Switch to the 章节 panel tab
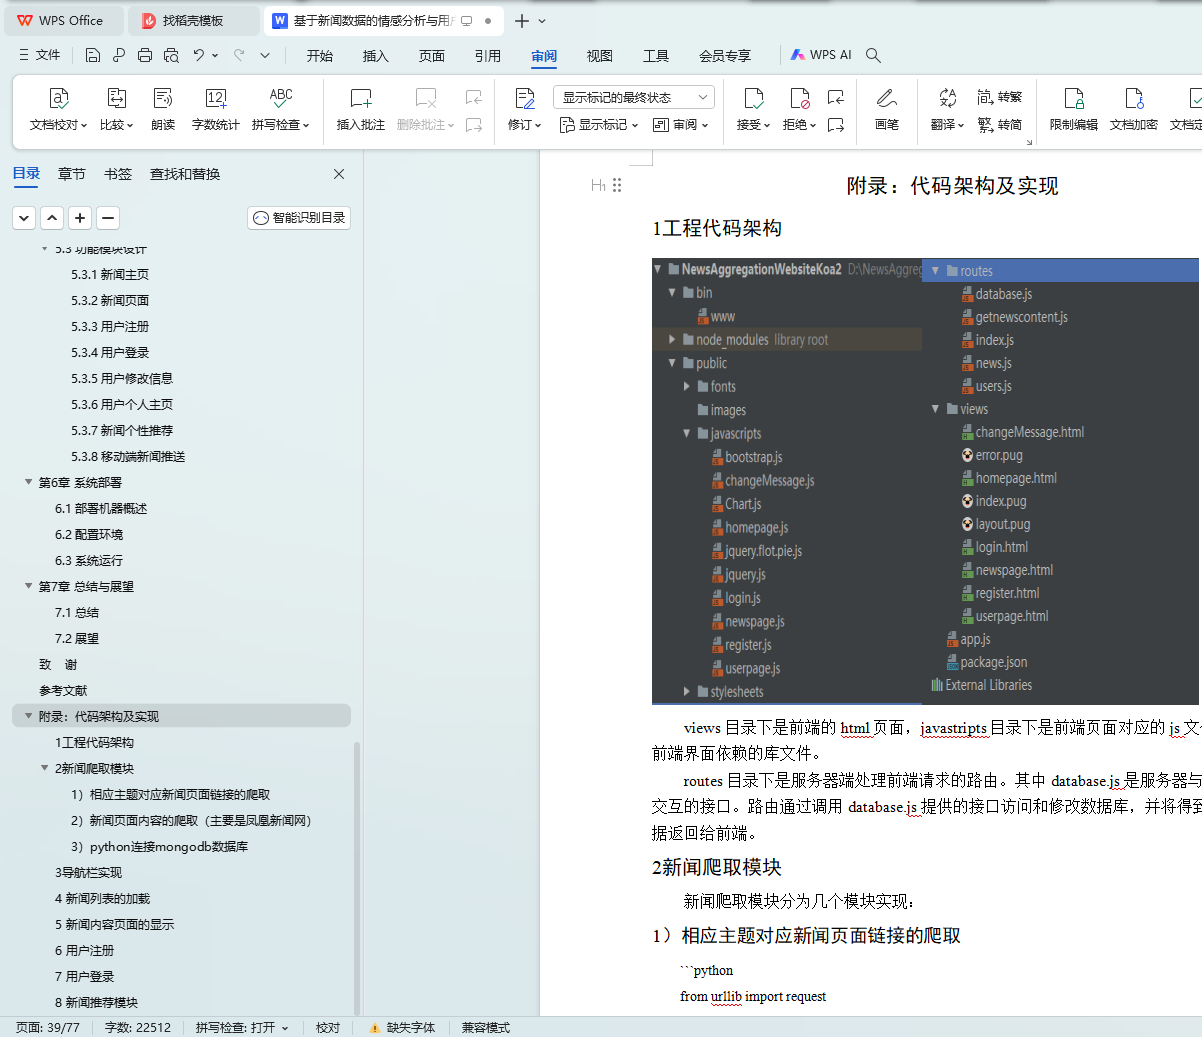The height and width of the screenshot is (1037, 1202). click(72, 174)
